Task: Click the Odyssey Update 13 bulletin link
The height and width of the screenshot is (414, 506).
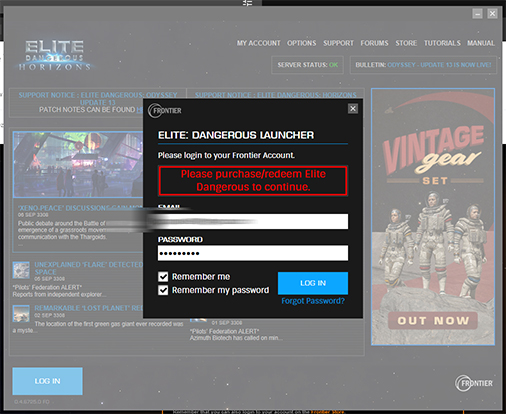Action: pyautogui.click(x=439, y=65)
